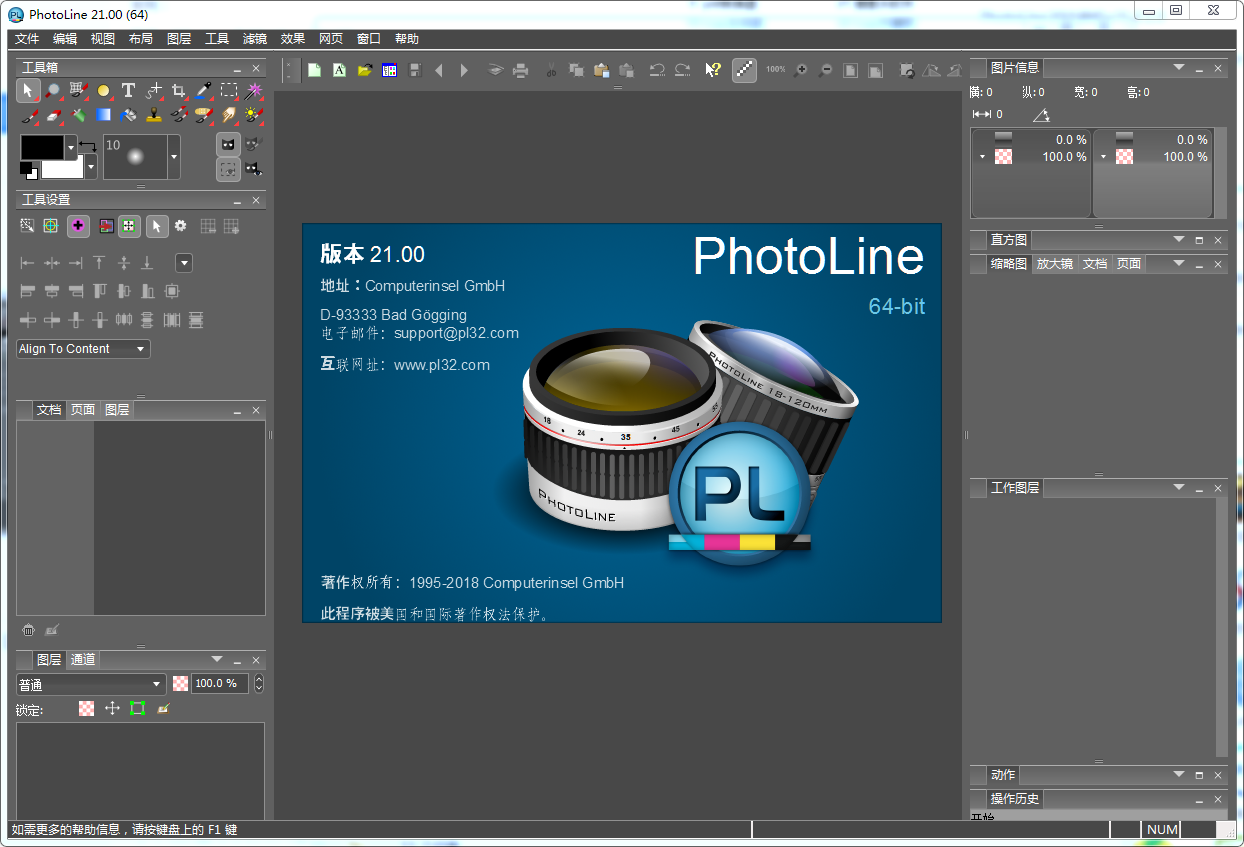Open the 滤镜 menu

[255, 39]
